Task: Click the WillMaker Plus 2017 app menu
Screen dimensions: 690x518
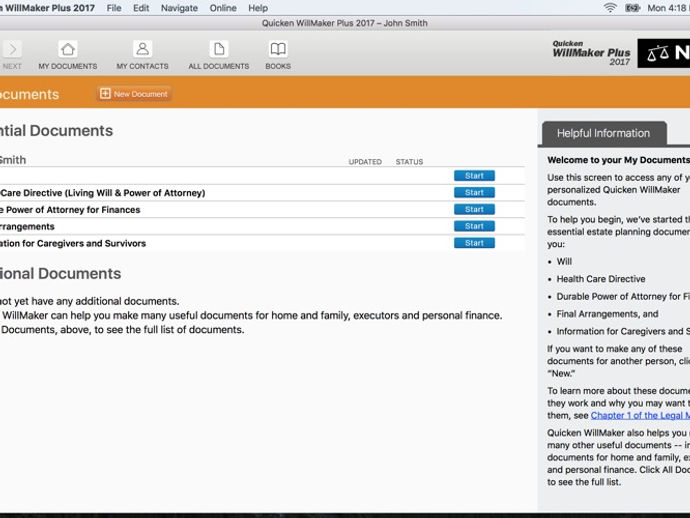Action: click(x=48, y=8)
